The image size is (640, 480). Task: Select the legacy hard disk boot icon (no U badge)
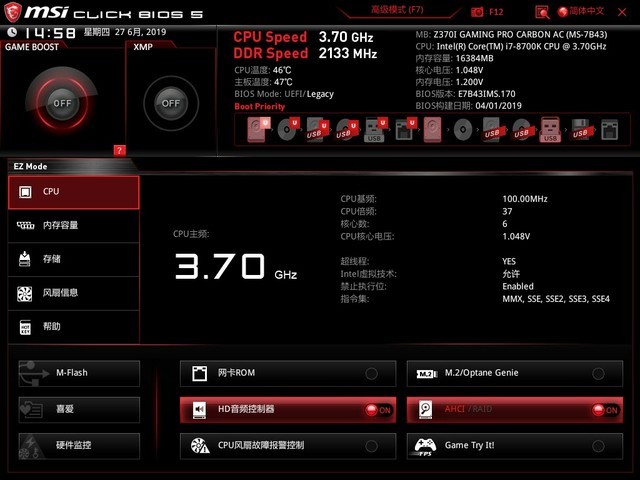[432, 129]
